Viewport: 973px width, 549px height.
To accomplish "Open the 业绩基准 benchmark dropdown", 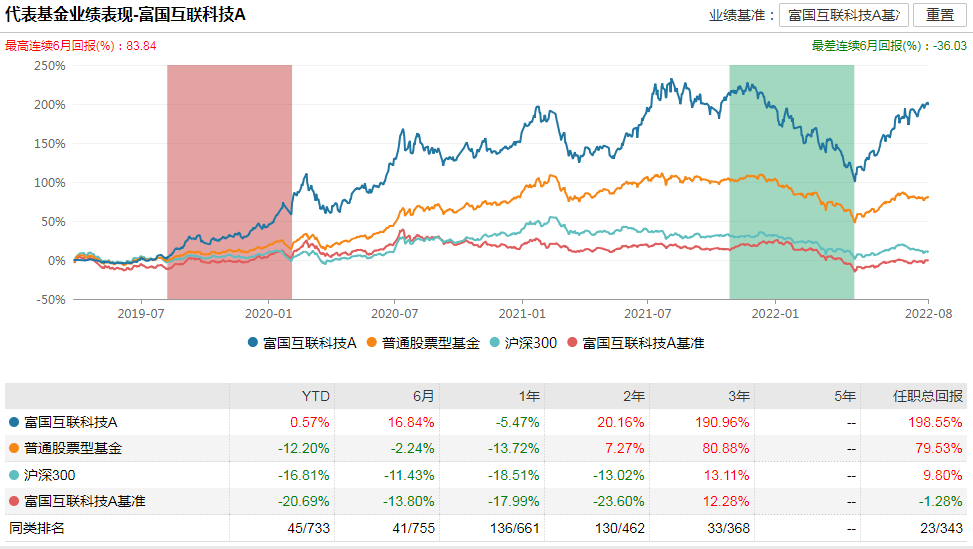I will 844,15.
